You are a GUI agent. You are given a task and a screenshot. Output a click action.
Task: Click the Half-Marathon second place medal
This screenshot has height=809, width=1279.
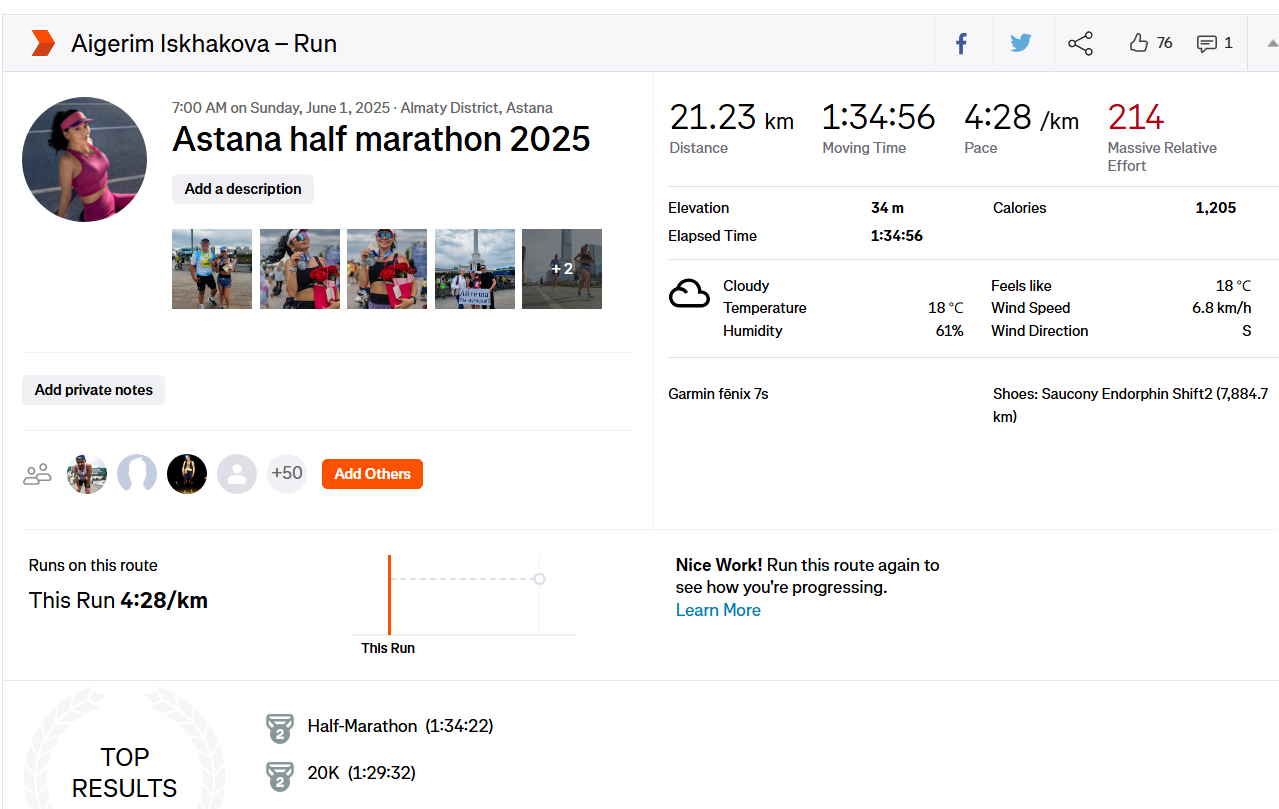pos(279,728)
